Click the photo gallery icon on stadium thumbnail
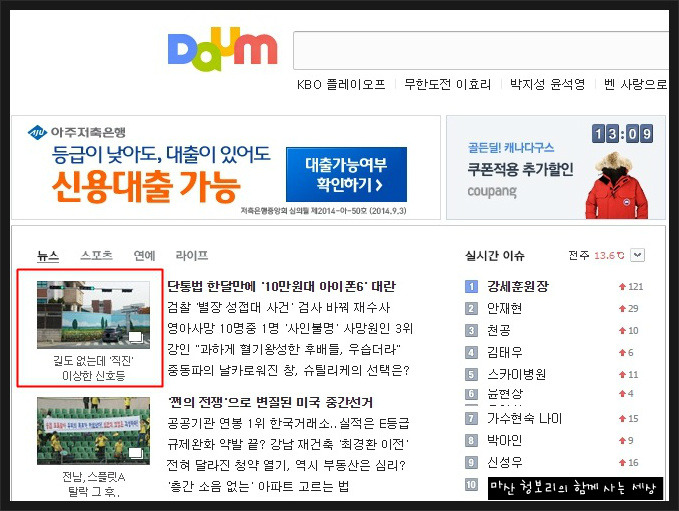Image resolution: width=679 pixels, height=511 pixels. coord(136,453)
